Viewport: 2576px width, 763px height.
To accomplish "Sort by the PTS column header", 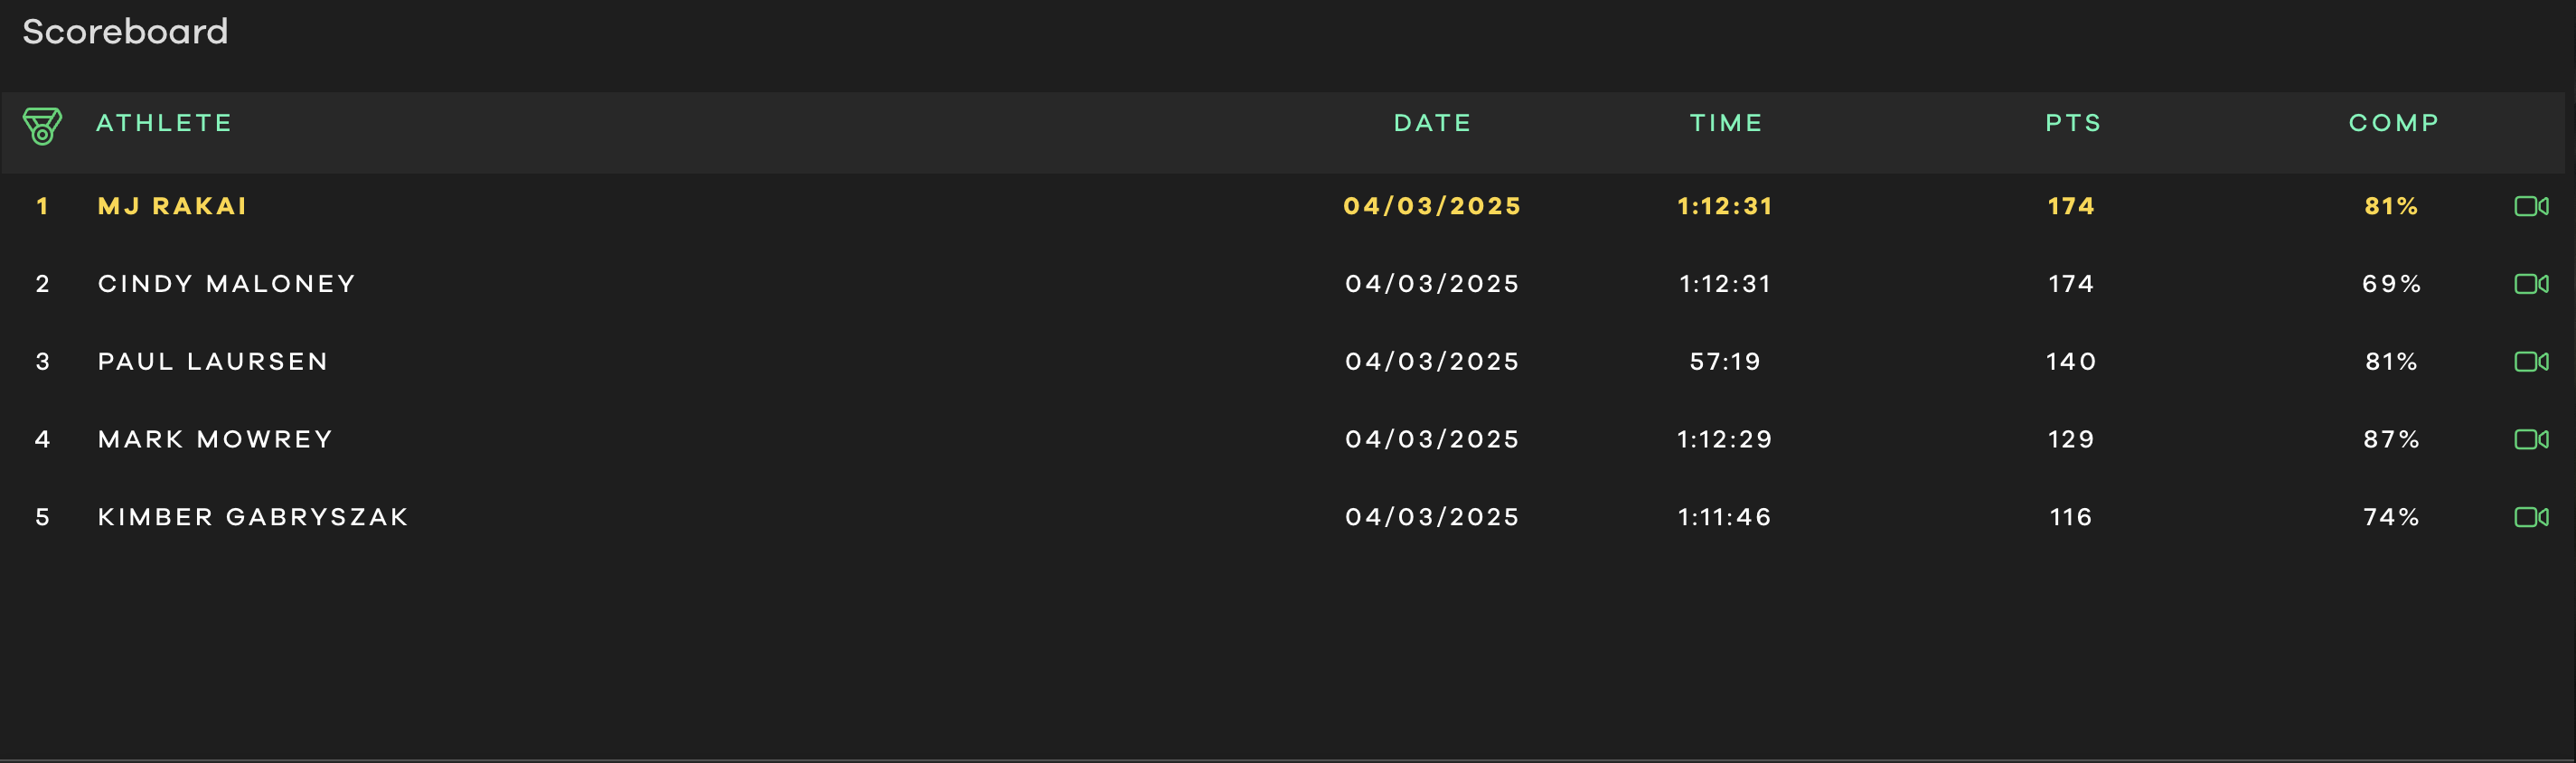I will pos(2073,123).
